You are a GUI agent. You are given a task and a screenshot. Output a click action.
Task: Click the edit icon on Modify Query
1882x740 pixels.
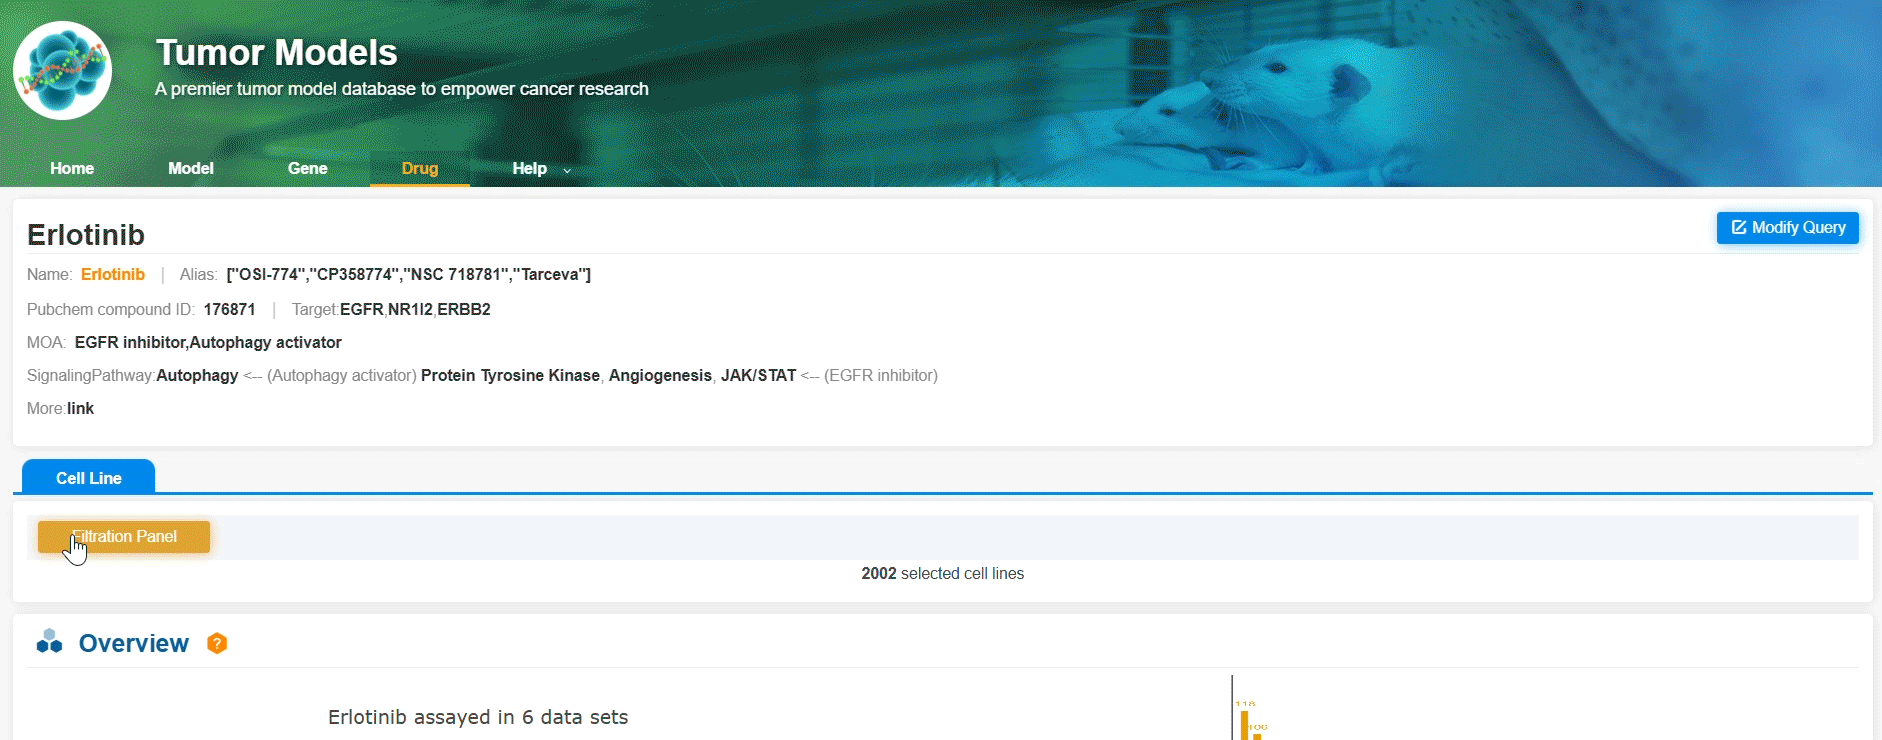click(1738, 228)
